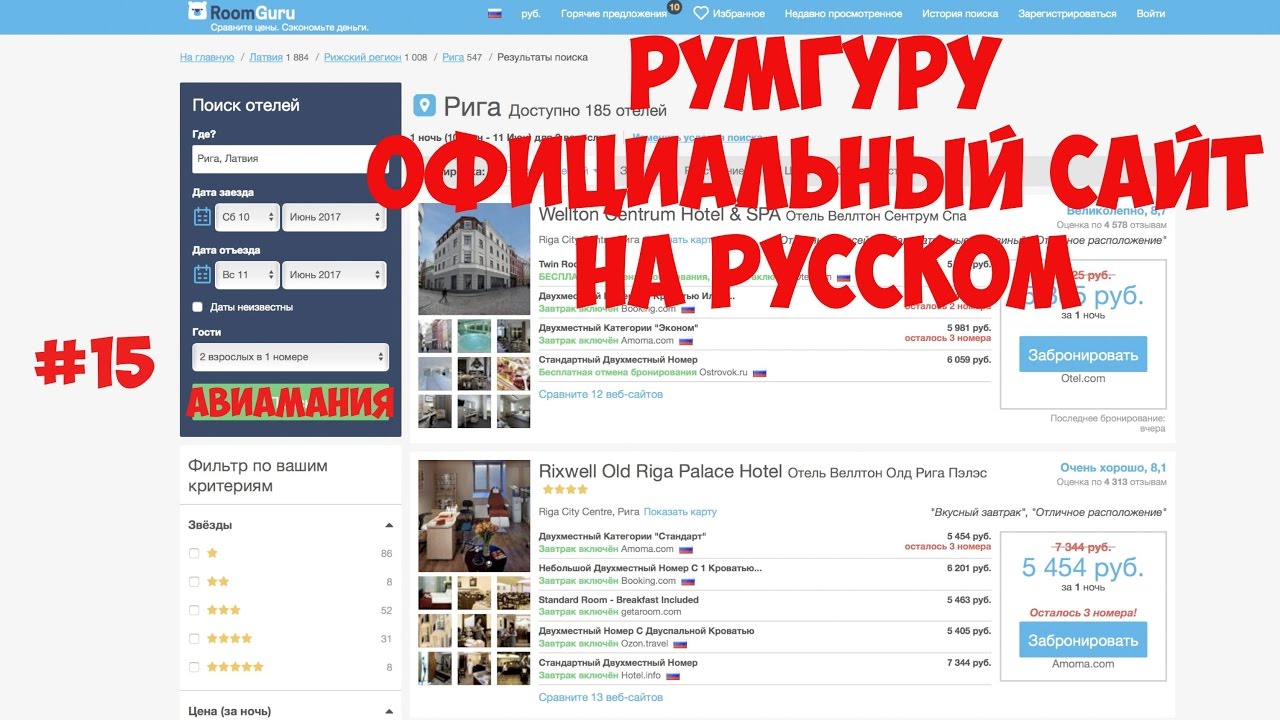The image size is (1280, 720).
Task: Tick the five-star filter checkbox
Action: pyautogui.click(x=195, y=667)
